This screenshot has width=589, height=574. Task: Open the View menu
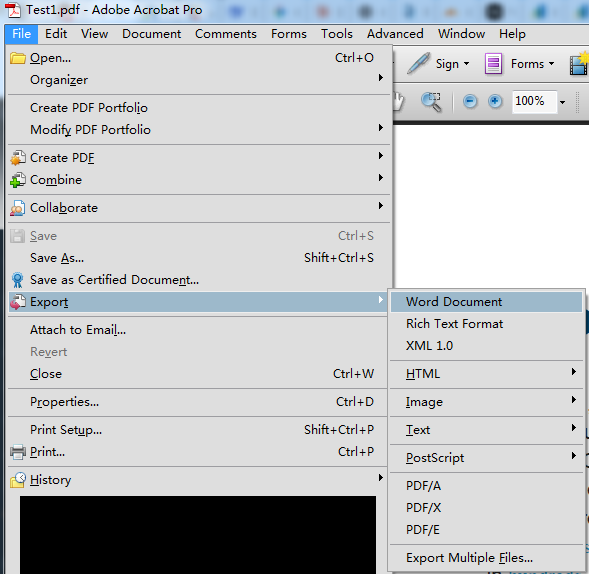click(x=95, y=34)
